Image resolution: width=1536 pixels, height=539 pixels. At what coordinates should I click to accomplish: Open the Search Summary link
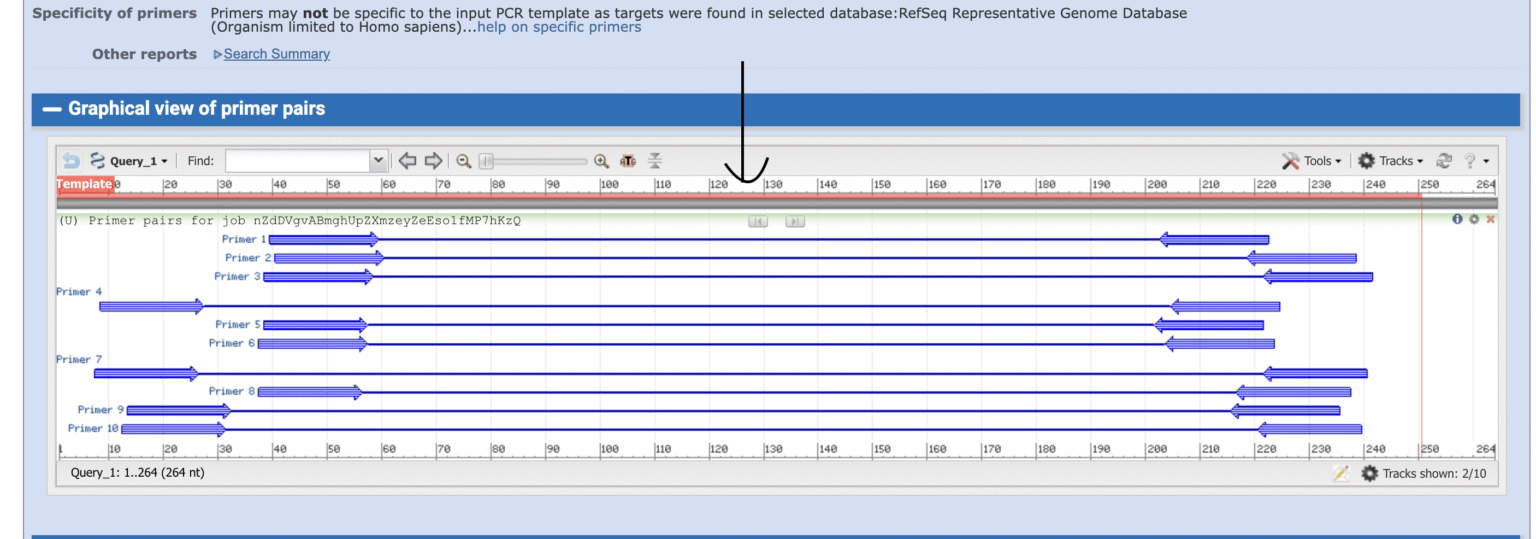coord(277,54)
